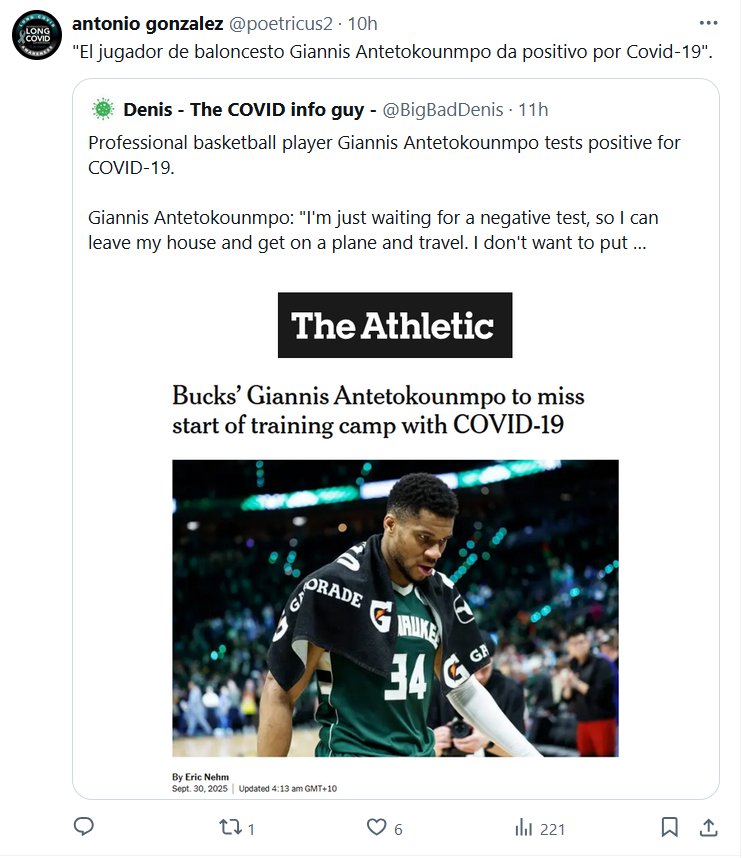The width and height of the screenshot is (742, 858).
Task: Click the quoted tweet's 11h timestamp
Action: pos(533,109)
